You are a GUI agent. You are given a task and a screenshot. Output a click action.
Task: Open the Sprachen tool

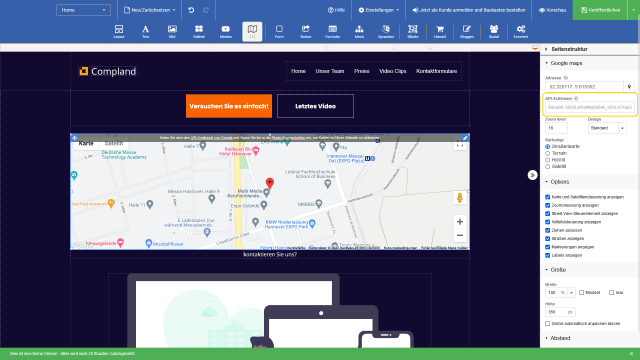click(386, 31)
